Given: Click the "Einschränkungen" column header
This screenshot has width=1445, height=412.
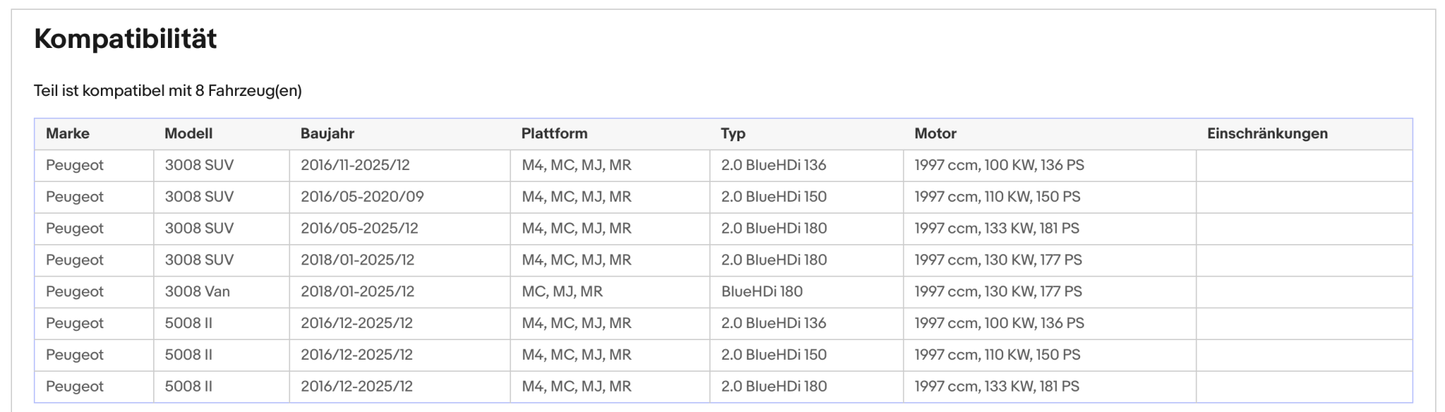Looking at the screenshot, I should (x=1267, y=134).
